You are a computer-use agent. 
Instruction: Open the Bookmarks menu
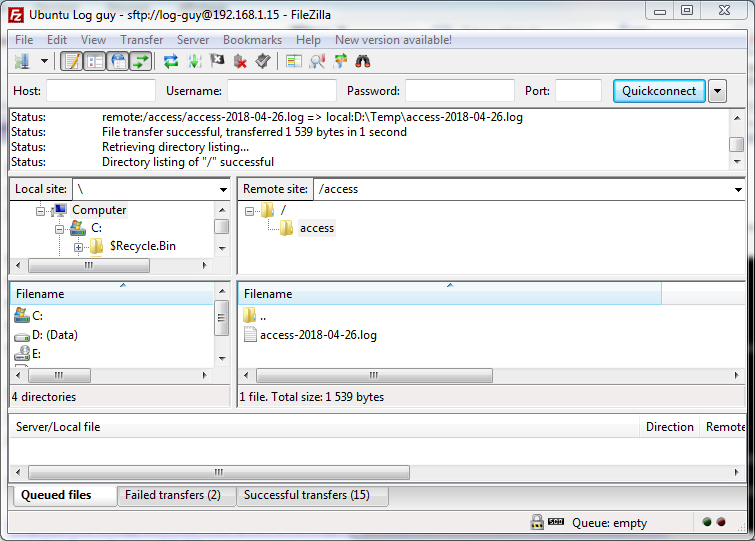point(252,40)
